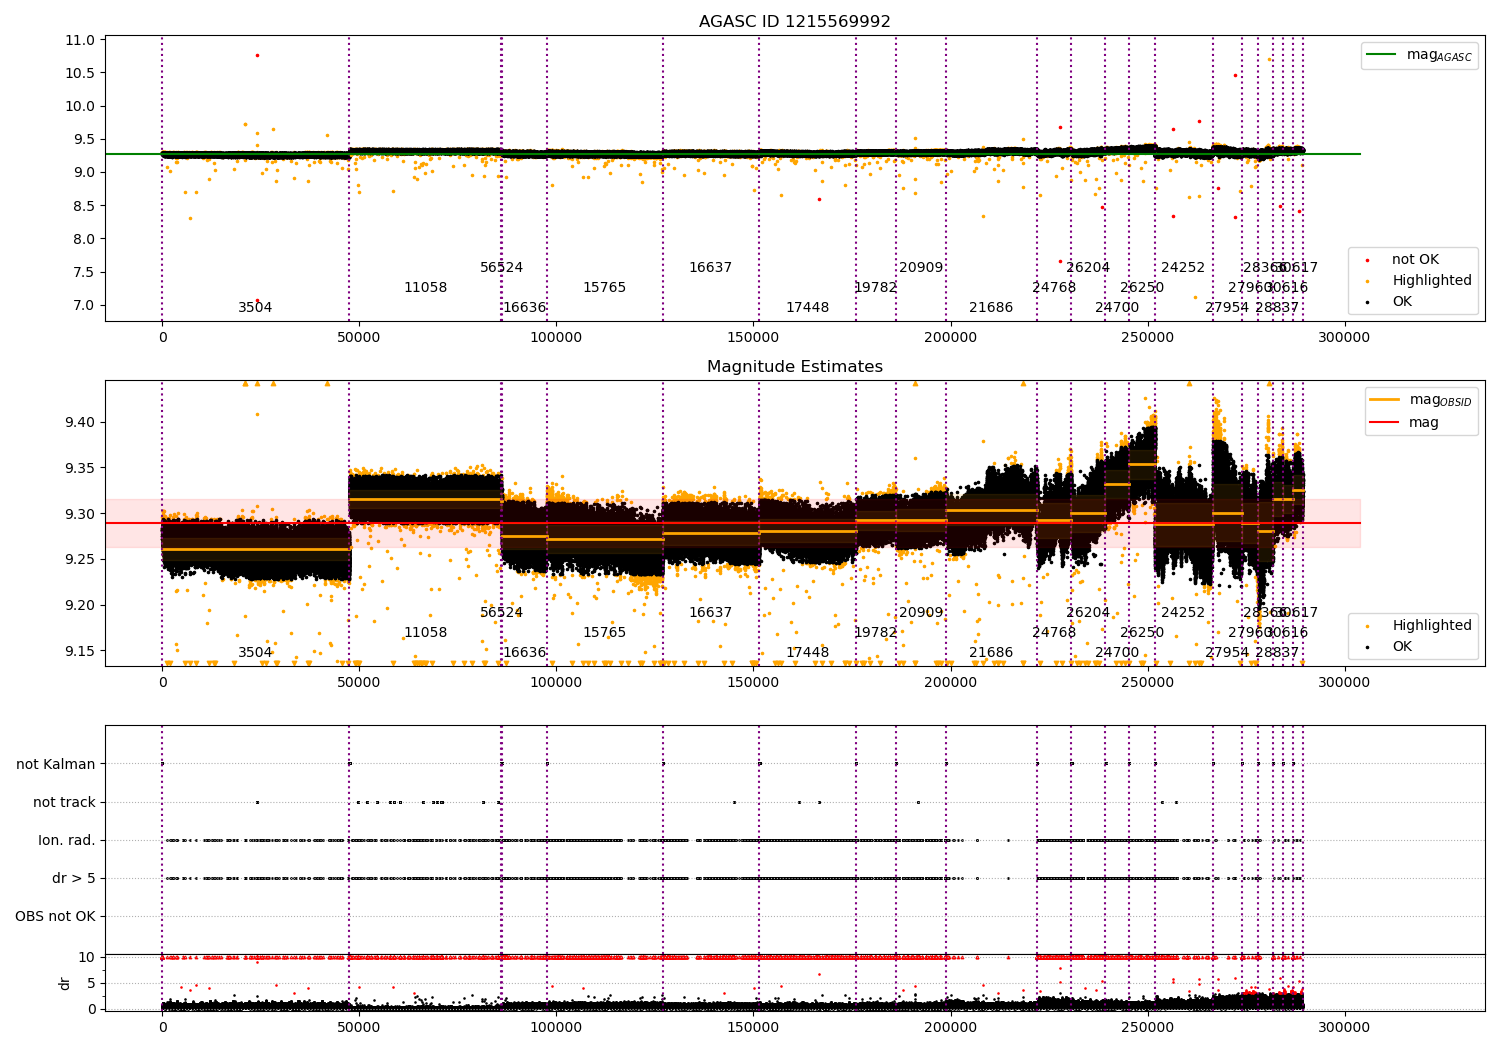Image resolution: width=1500 pixels, height=1050 pixels.
Task: Click OBSID label 11058 in AGASC ID plot
Action: click(x=425, y=288)
